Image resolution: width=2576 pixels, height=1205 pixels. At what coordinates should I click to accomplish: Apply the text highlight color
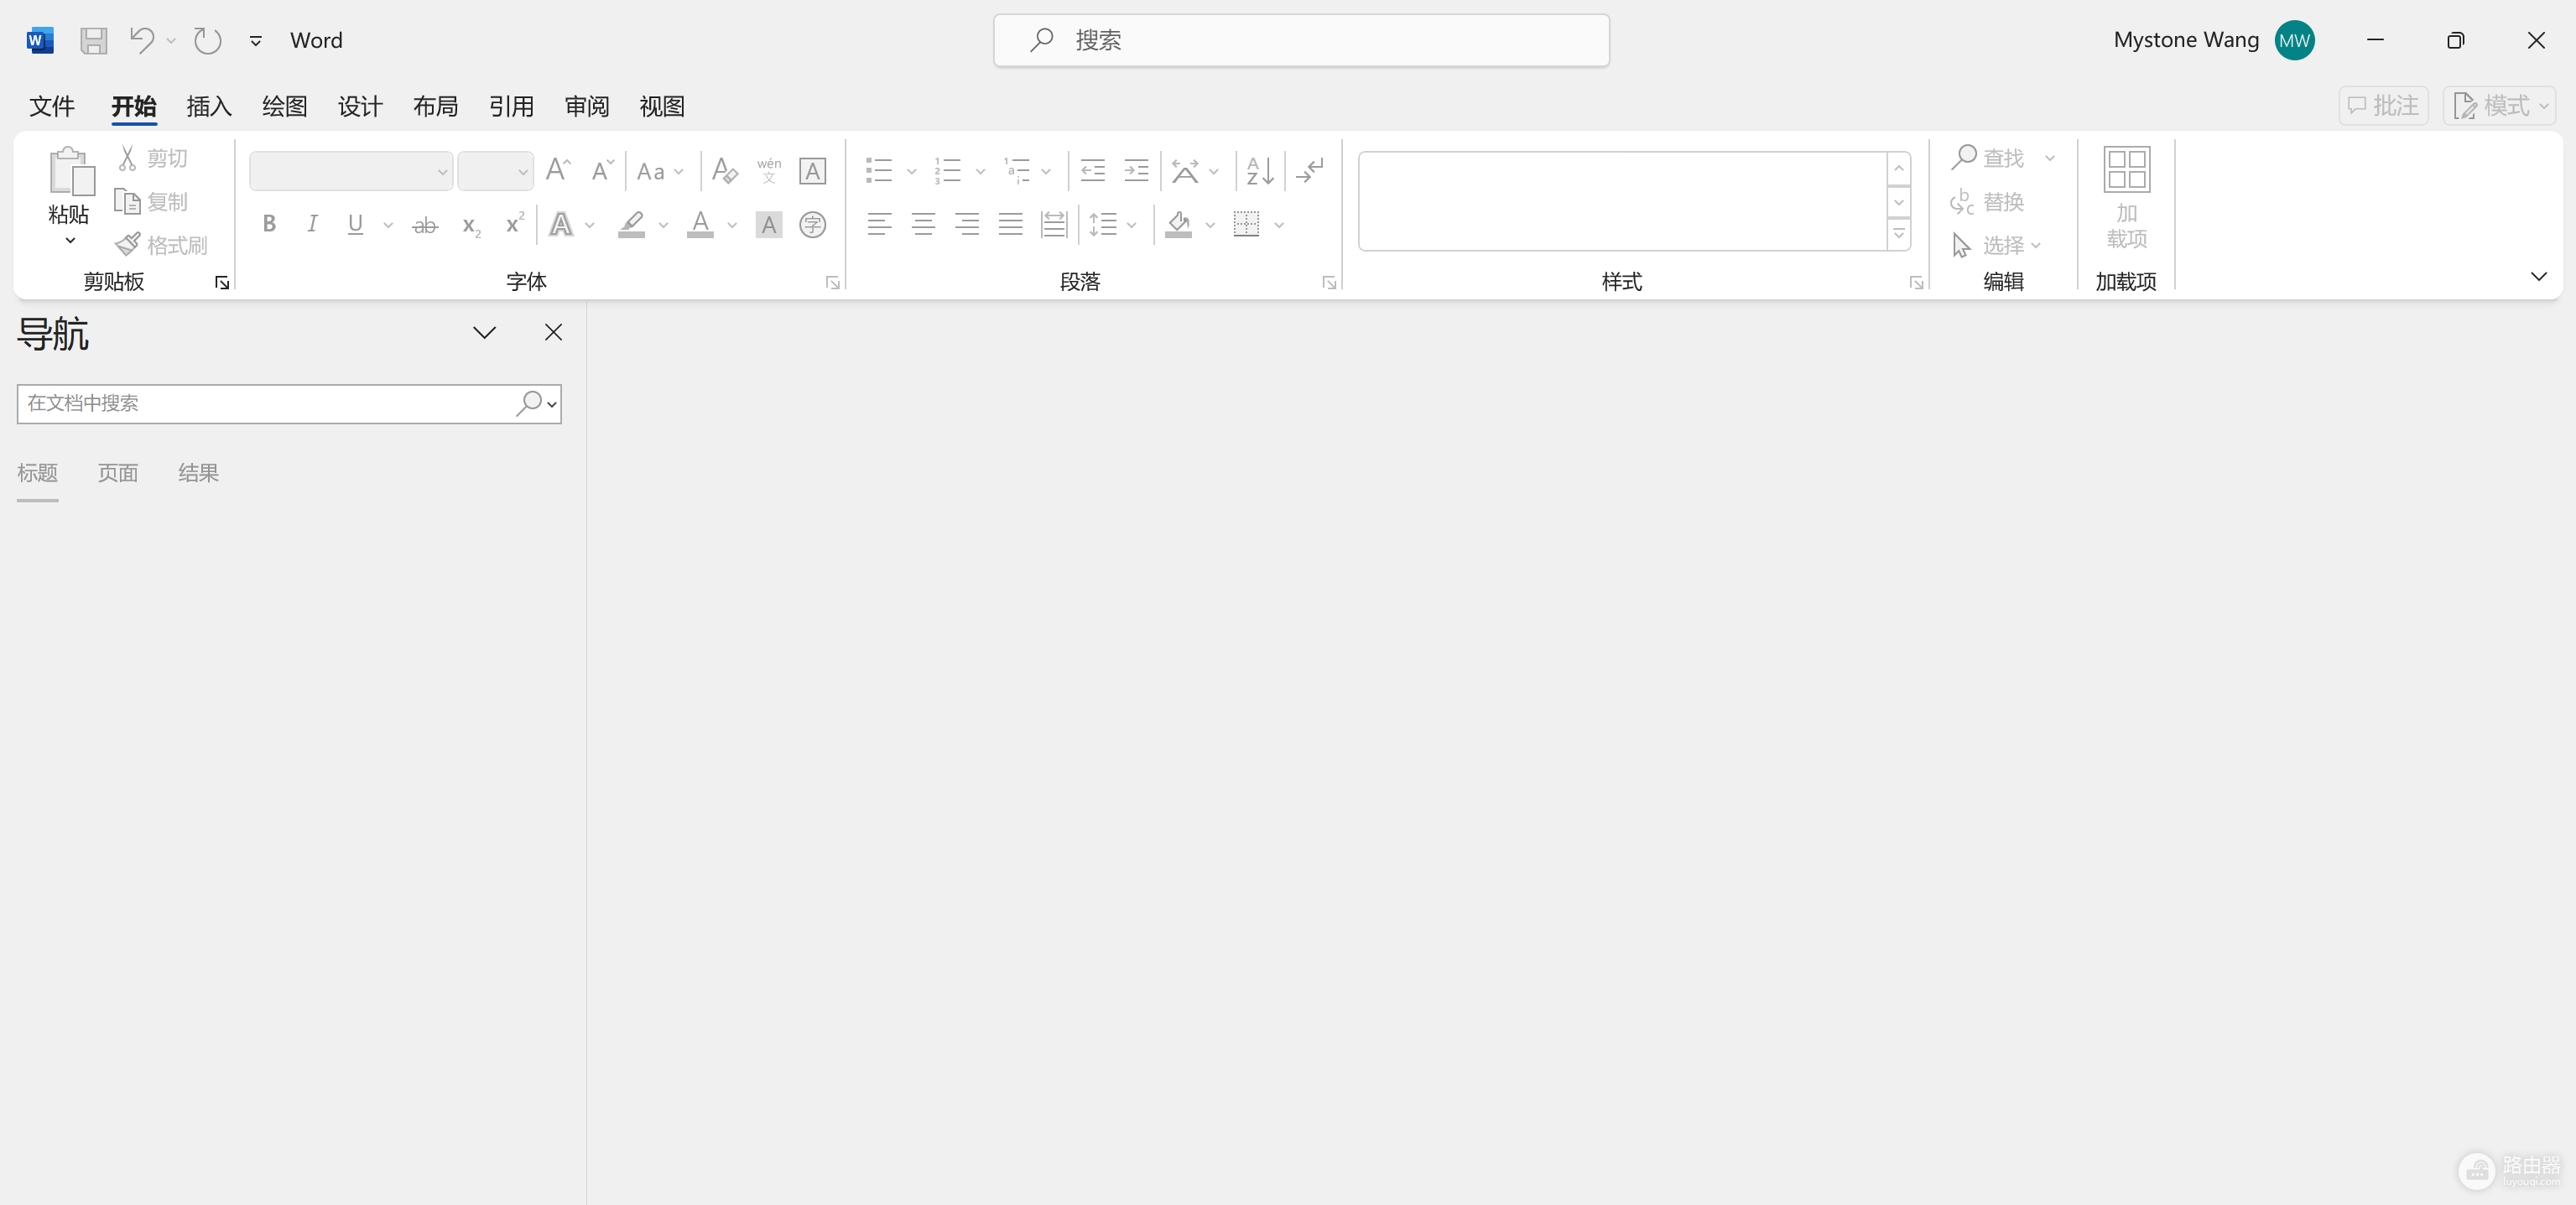(631, 224)
